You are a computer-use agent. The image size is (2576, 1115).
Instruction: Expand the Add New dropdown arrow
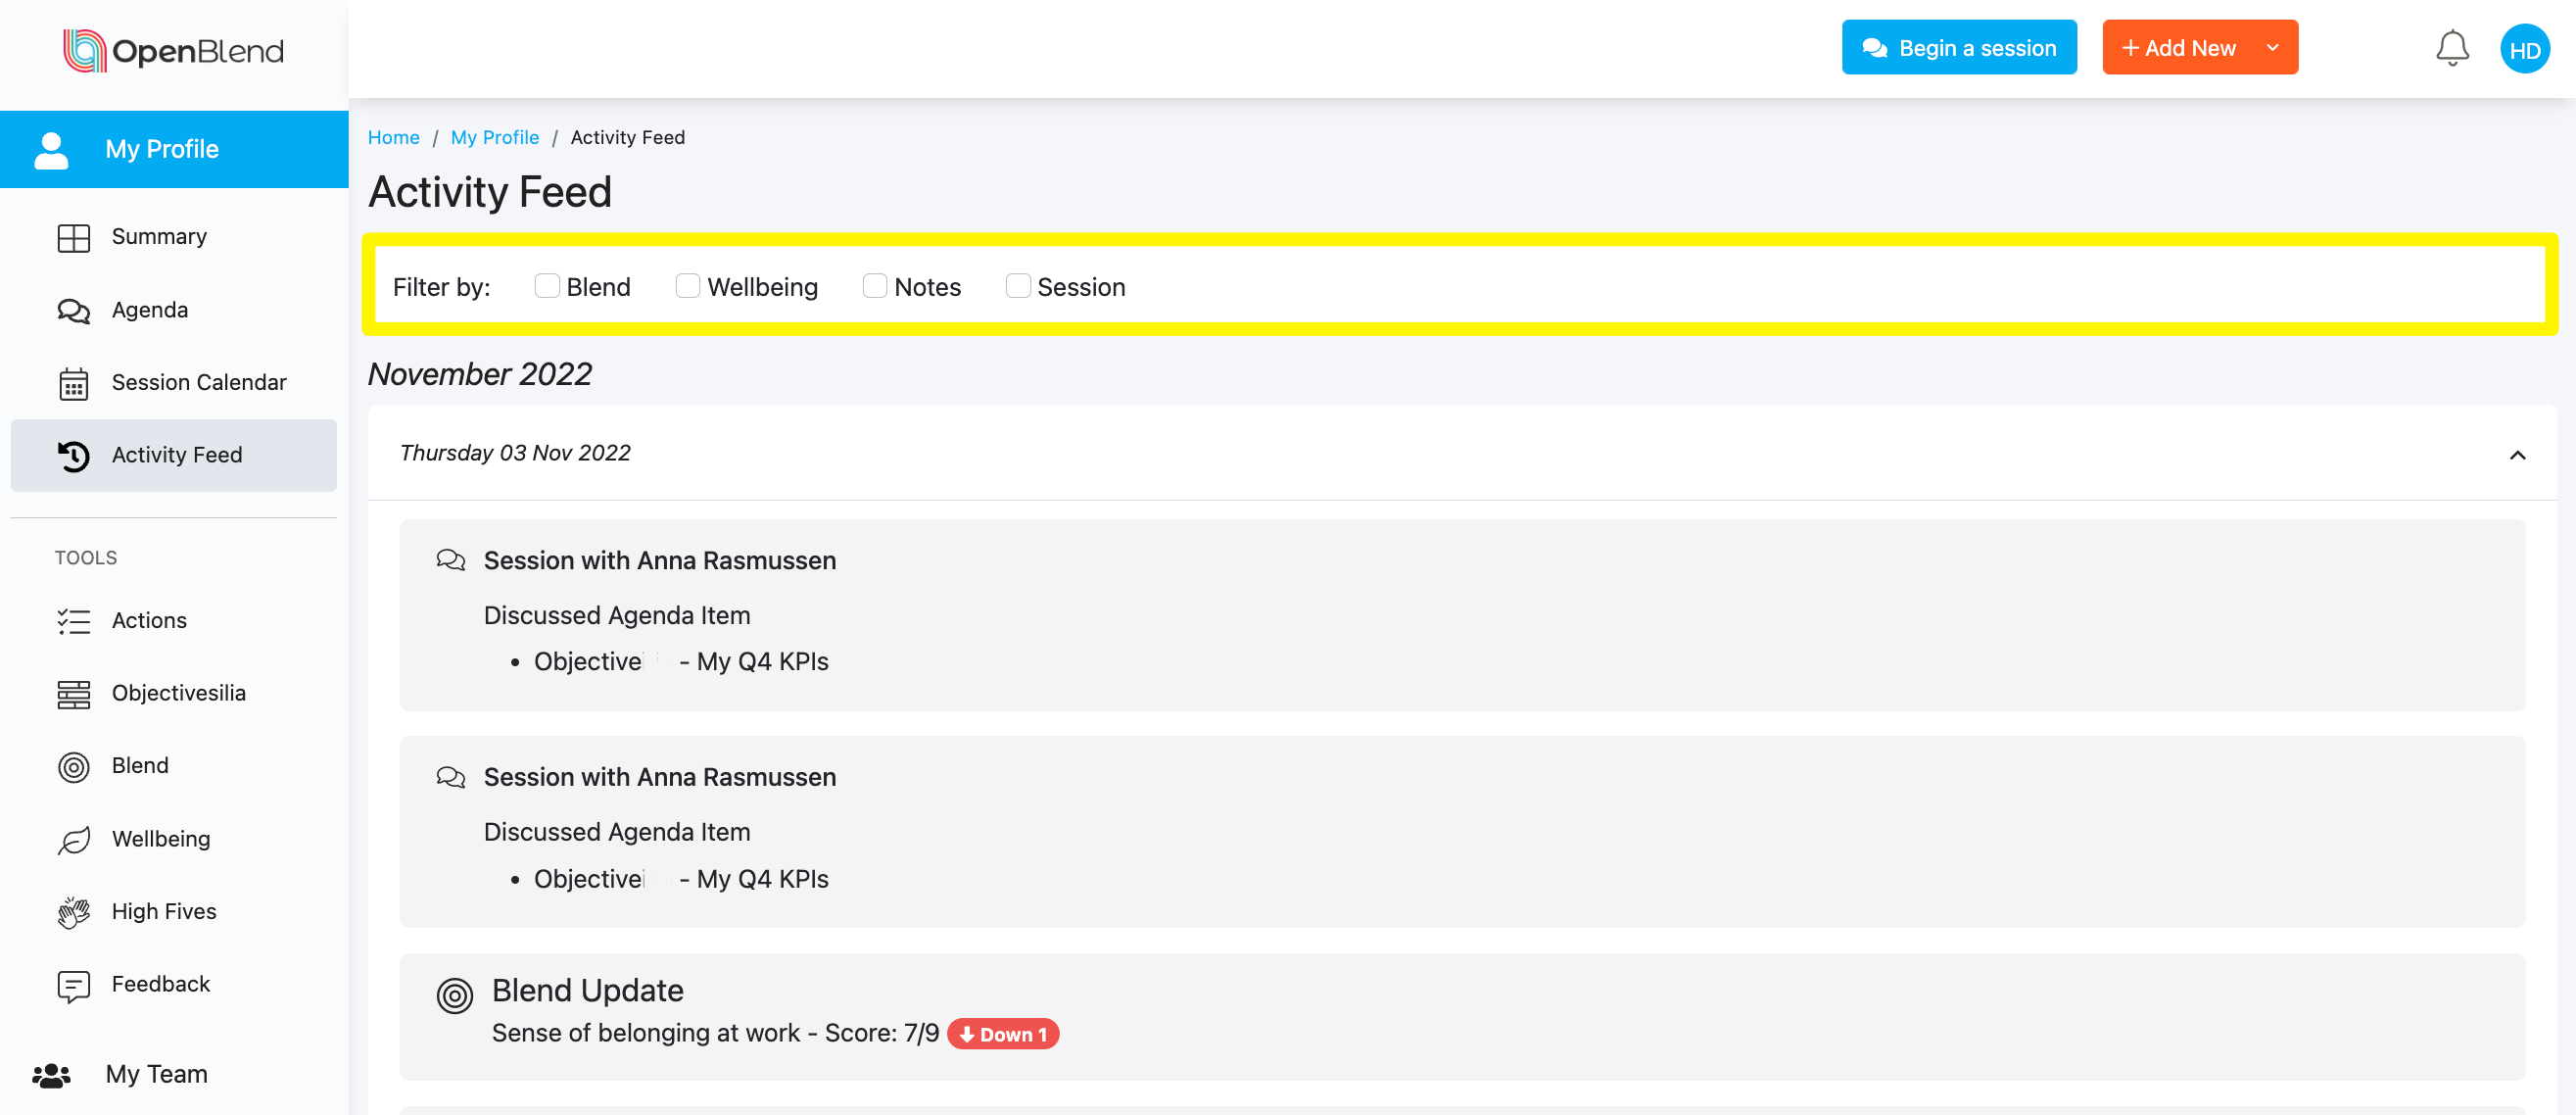2272,48
